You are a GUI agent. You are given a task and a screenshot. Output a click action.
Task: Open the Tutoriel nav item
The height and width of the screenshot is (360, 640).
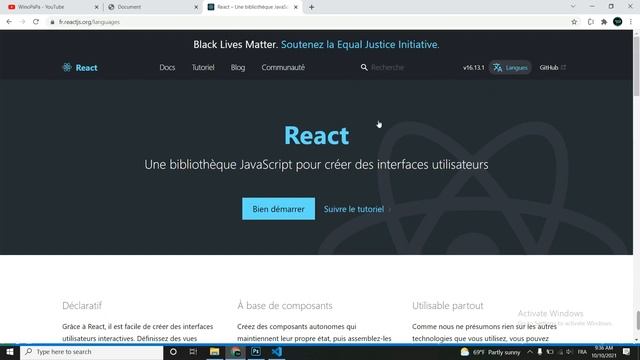(203, 67)
